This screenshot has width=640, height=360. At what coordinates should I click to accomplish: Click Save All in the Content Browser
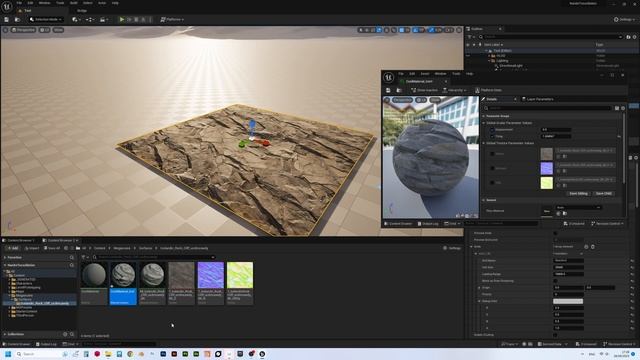tap(52, 248)
